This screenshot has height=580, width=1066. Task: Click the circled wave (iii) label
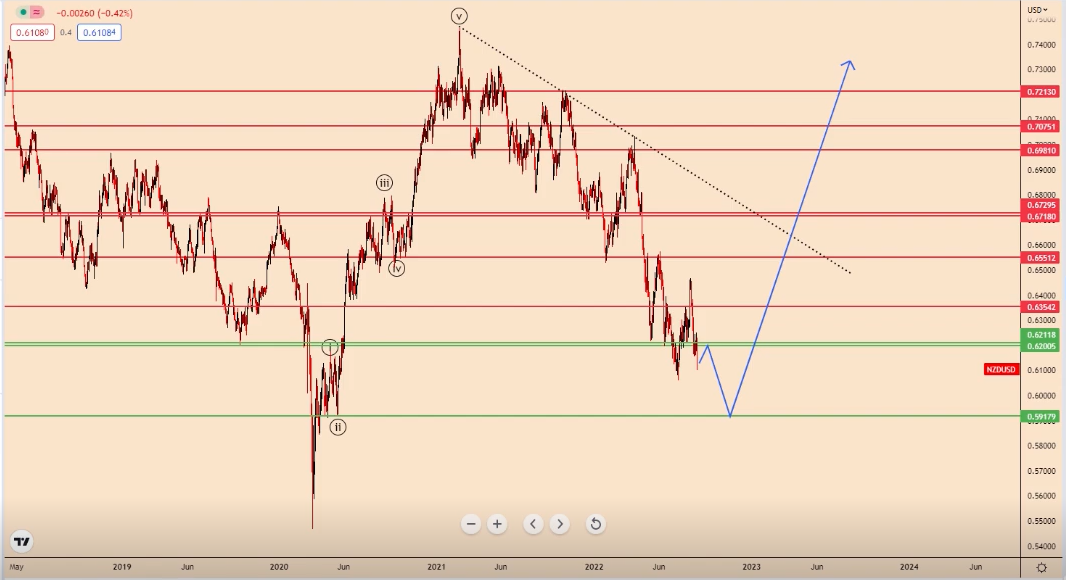coord(385,182)
